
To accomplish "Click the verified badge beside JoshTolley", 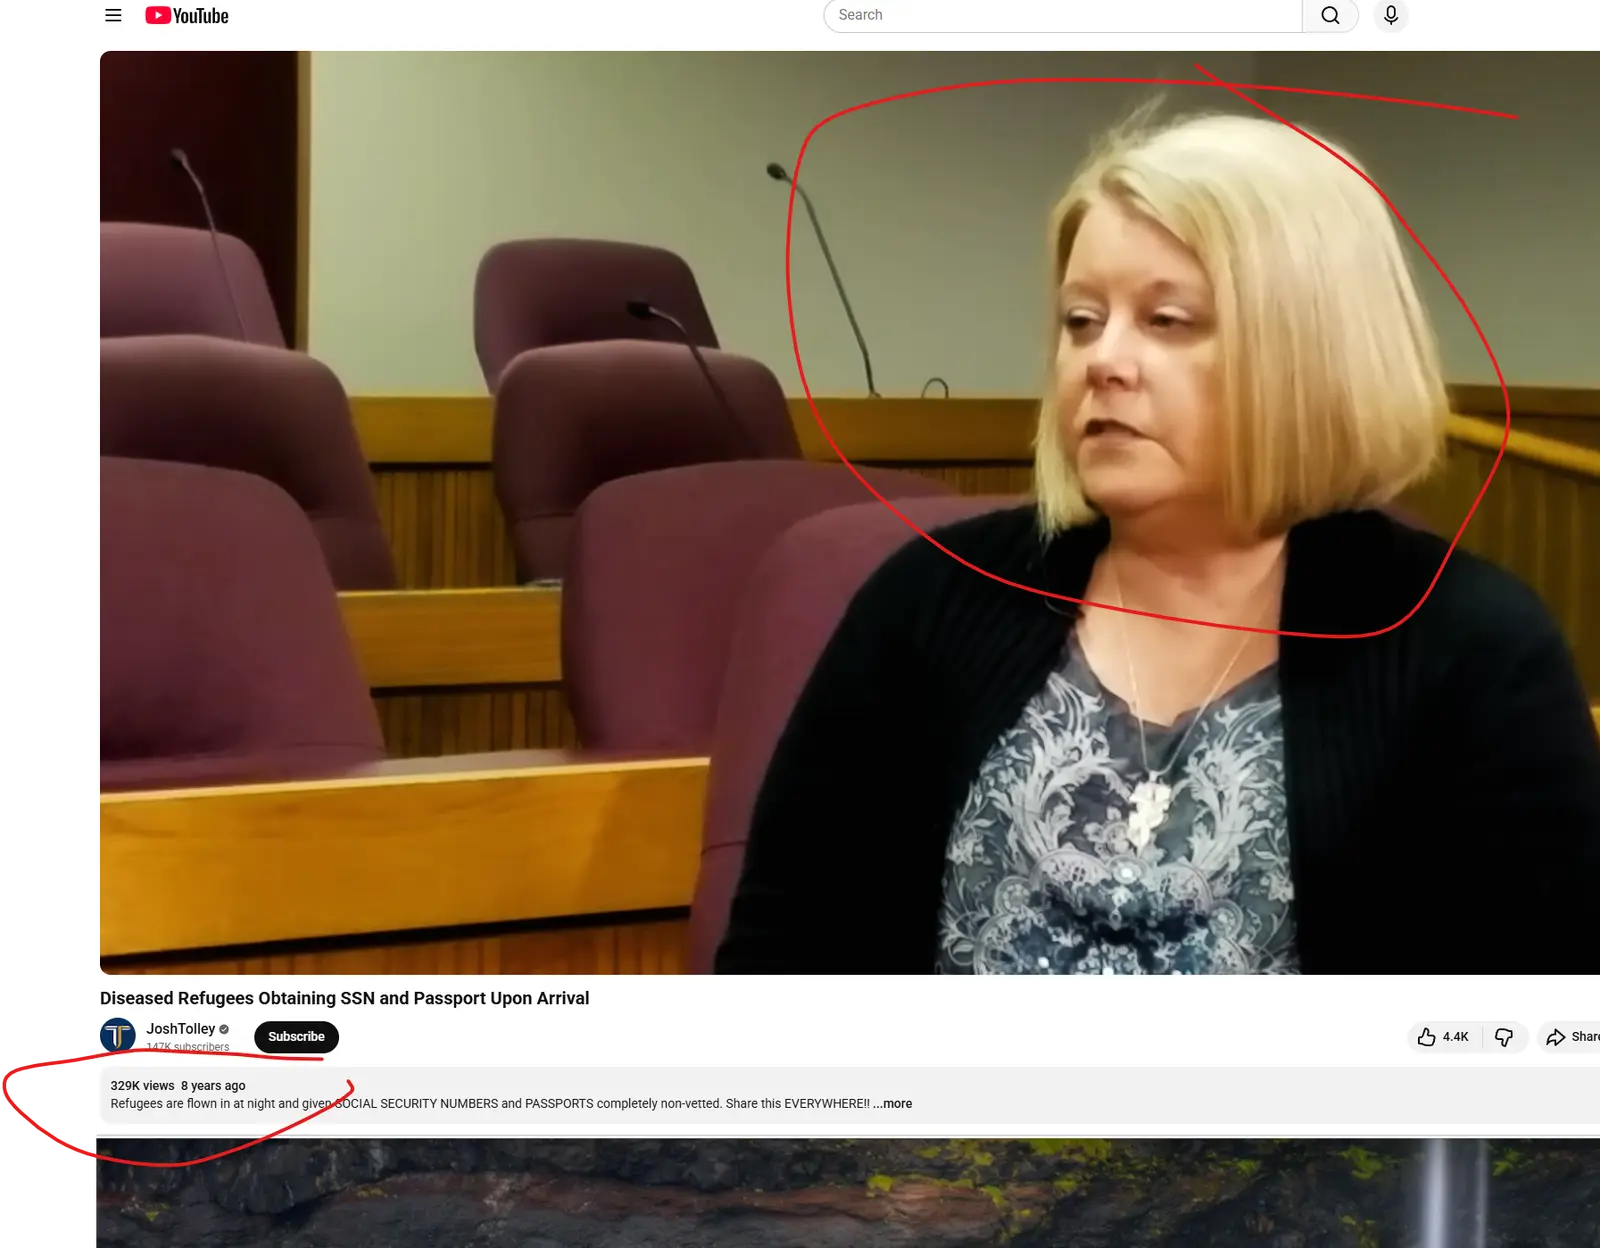I will (x=224, y=1029).
